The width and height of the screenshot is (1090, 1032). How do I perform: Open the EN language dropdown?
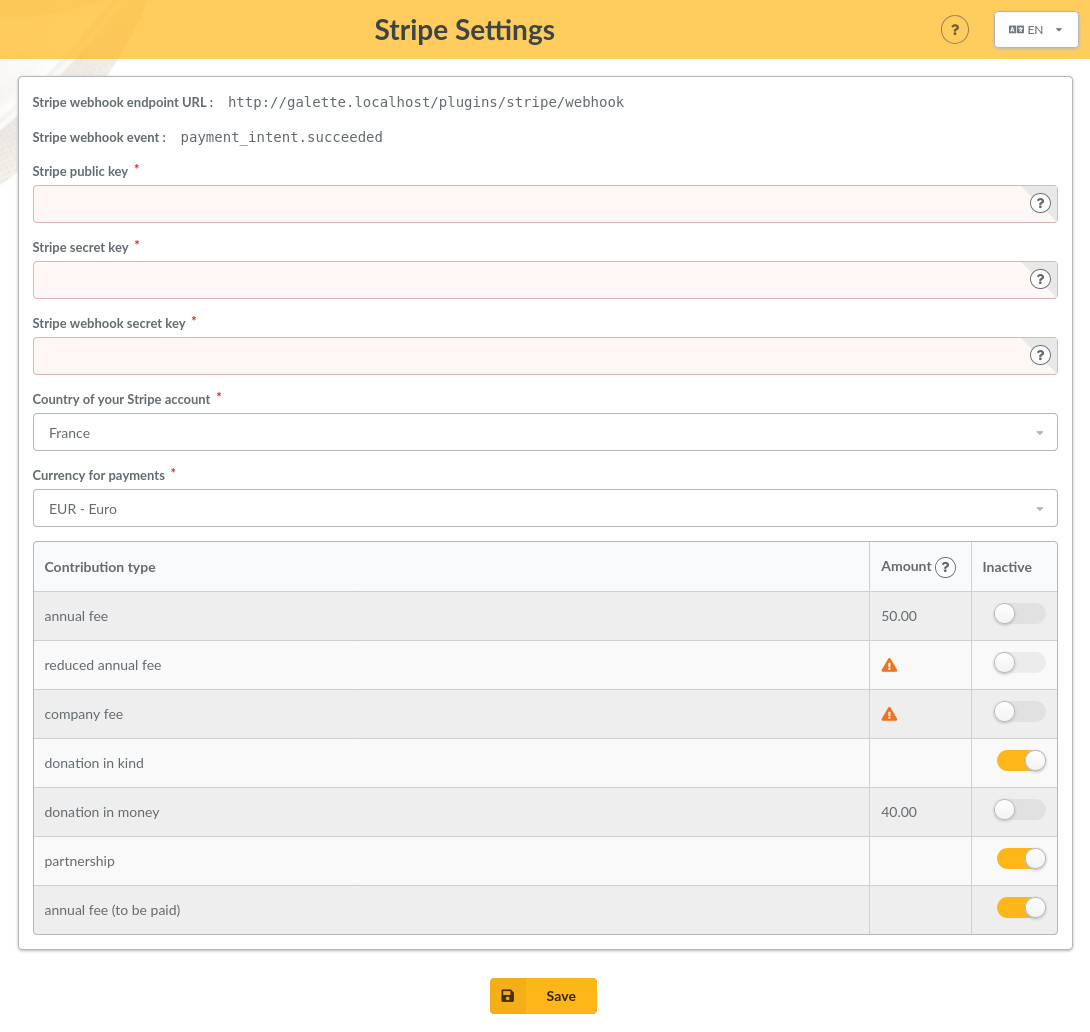(1036, 29)
